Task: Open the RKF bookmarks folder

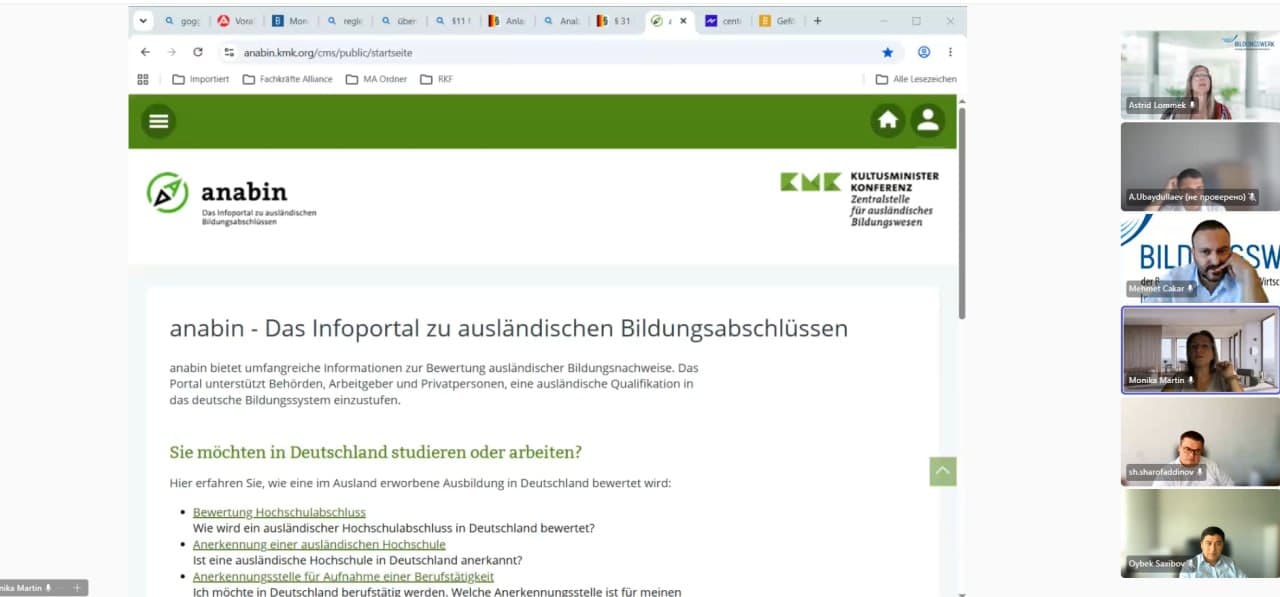Action: pyautogui.click(x=437, y=79)
